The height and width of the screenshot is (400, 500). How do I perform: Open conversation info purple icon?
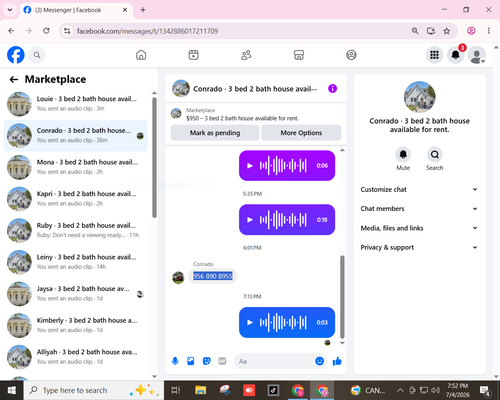(332, 88)
